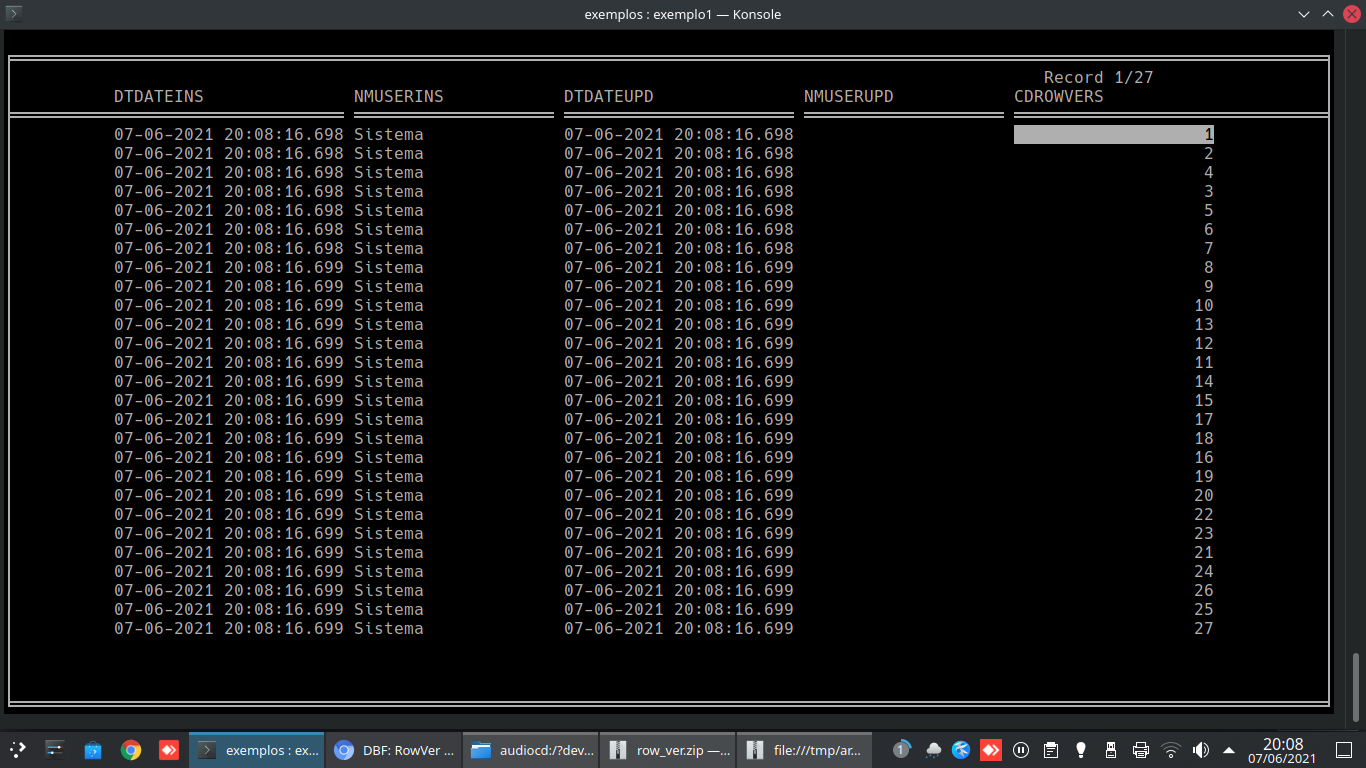The image size is (1366, 768).
Task: Click DTDATEUPD timestamp in row with CDROWVERS 25
Action: [x=679, y=609]
